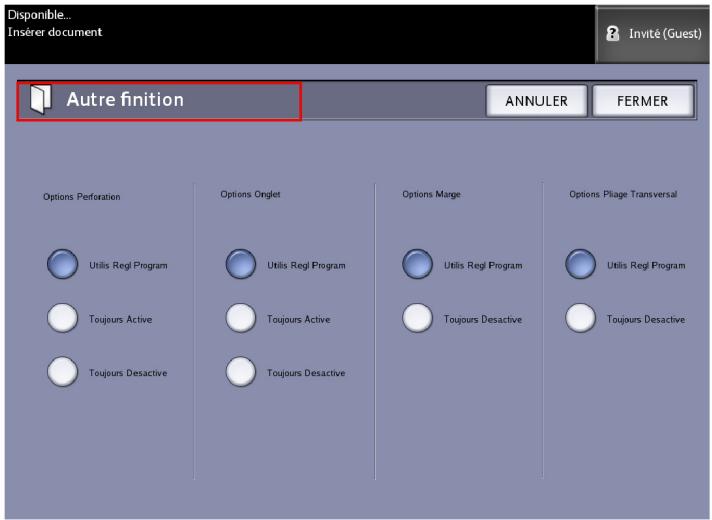Set Options Perforation to Toujours Desactive

point(63,373)
